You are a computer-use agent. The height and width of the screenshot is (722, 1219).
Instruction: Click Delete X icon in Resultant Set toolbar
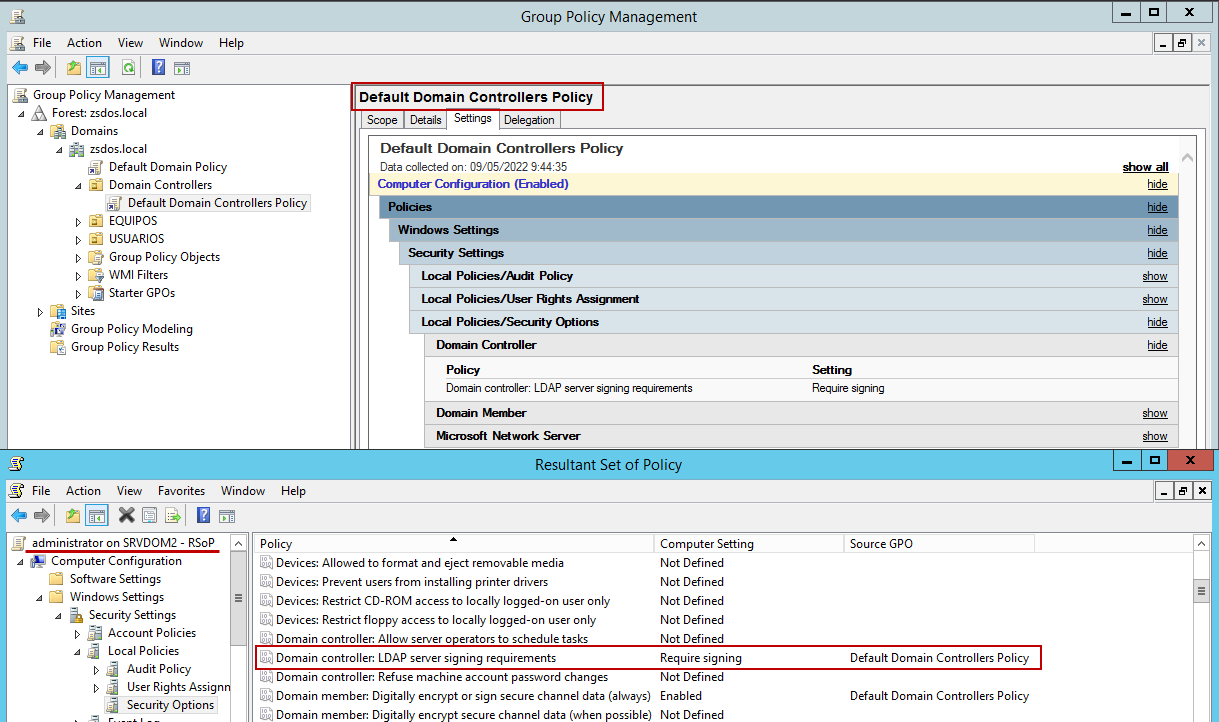(x=127, y=516)
